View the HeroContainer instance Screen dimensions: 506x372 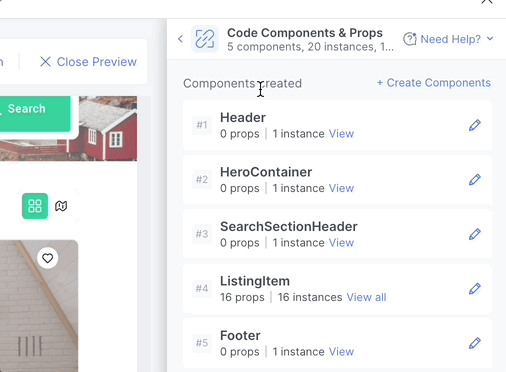(341, 188)
